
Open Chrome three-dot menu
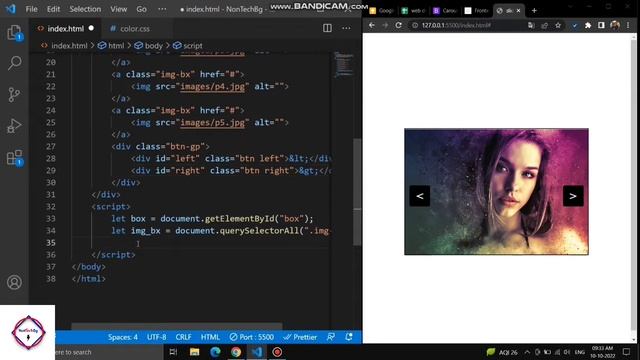click(628, 25)
